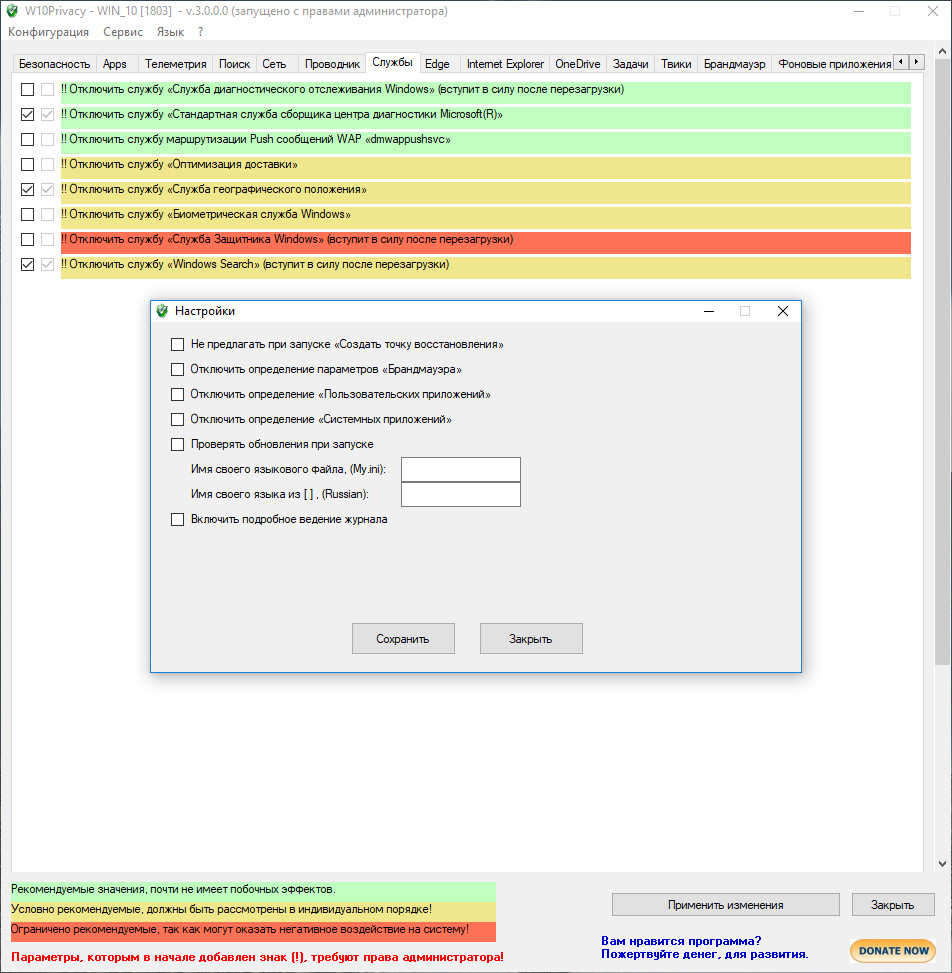The image size is (952, 973).
Task: Click the vertical scrollbar up arrow
Action: pos(943,52)
